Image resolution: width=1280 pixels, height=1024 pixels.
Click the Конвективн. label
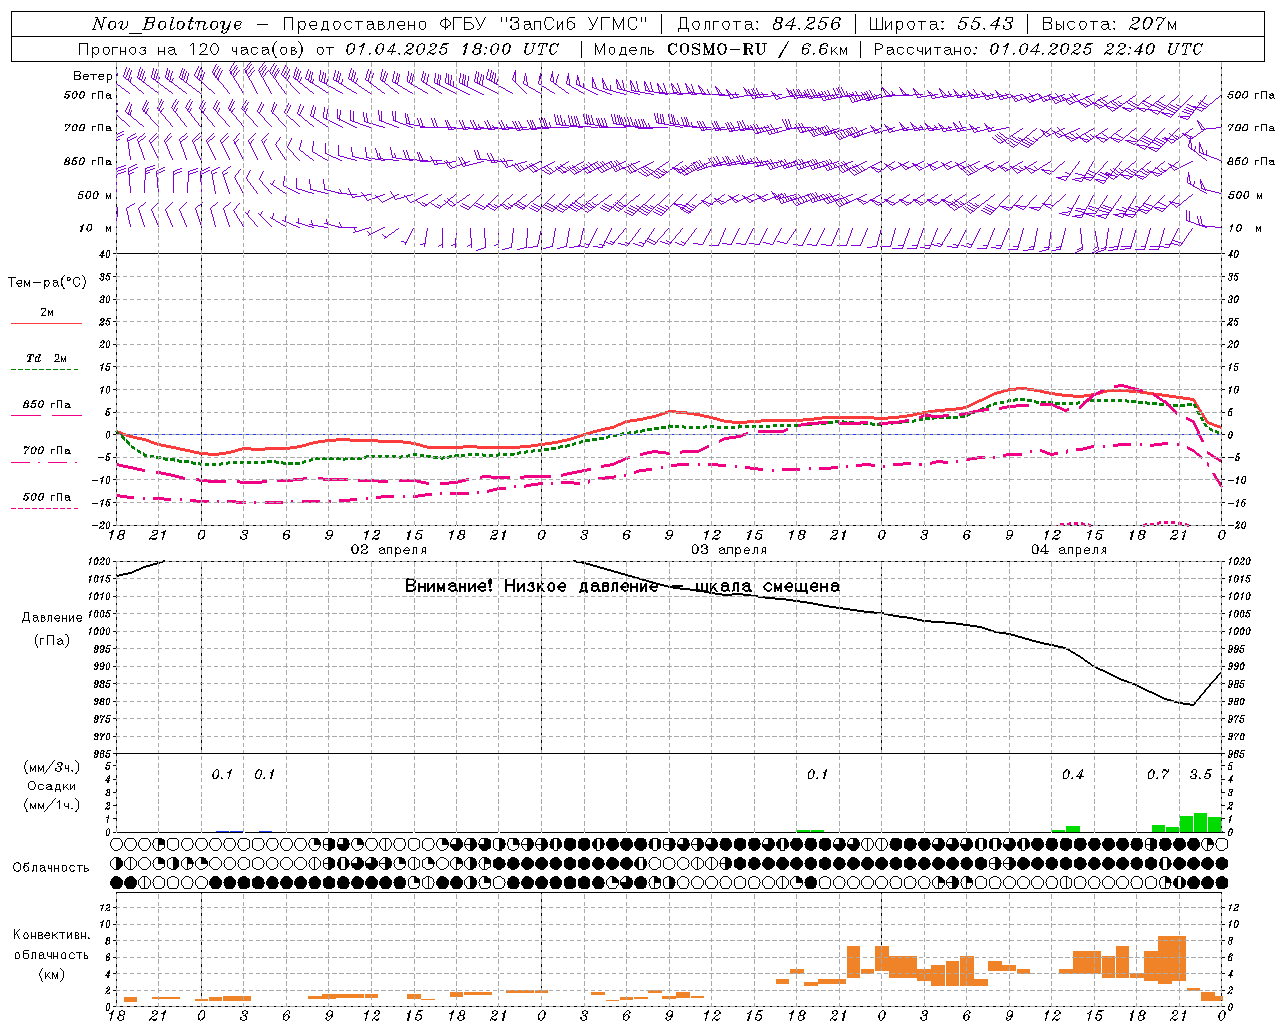point(51,935)
